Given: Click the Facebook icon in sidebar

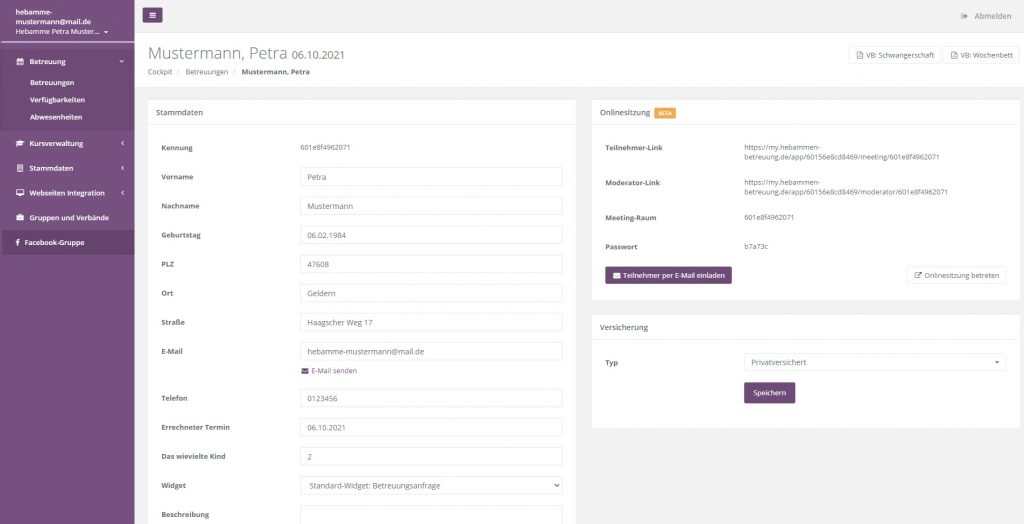Looking at the screenshot, I should 18,242.
